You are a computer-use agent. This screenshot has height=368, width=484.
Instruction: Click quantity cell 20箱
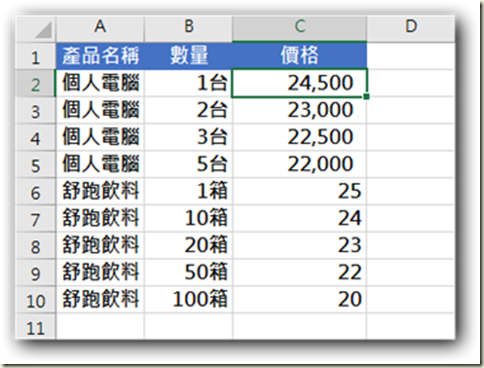tap(188, 246)
